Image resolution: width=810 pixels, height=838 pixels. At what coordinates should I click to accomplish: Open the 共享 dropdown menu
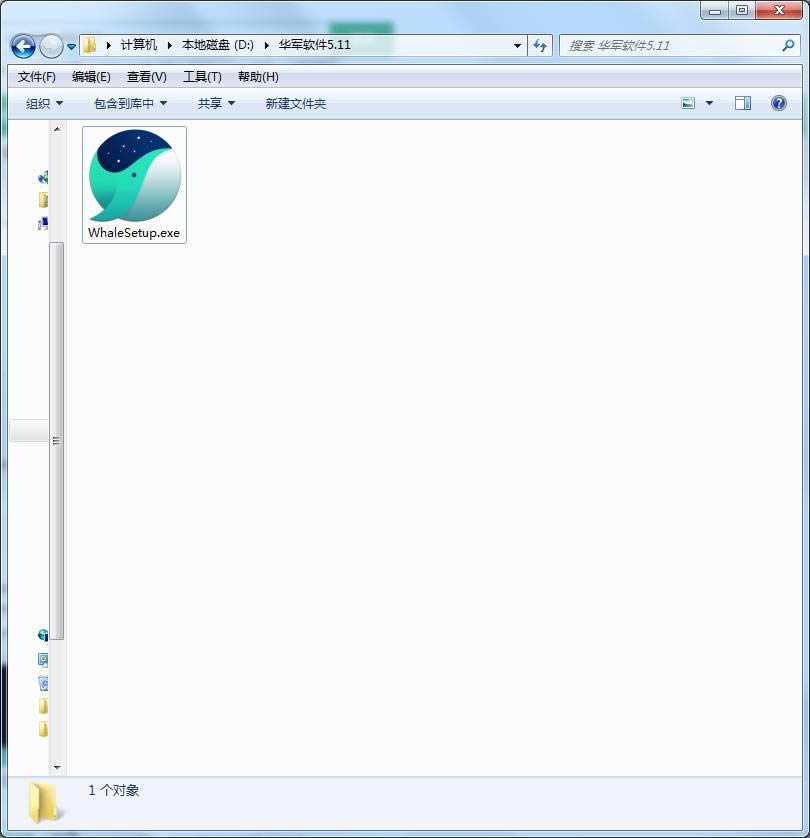coord(213,103)
